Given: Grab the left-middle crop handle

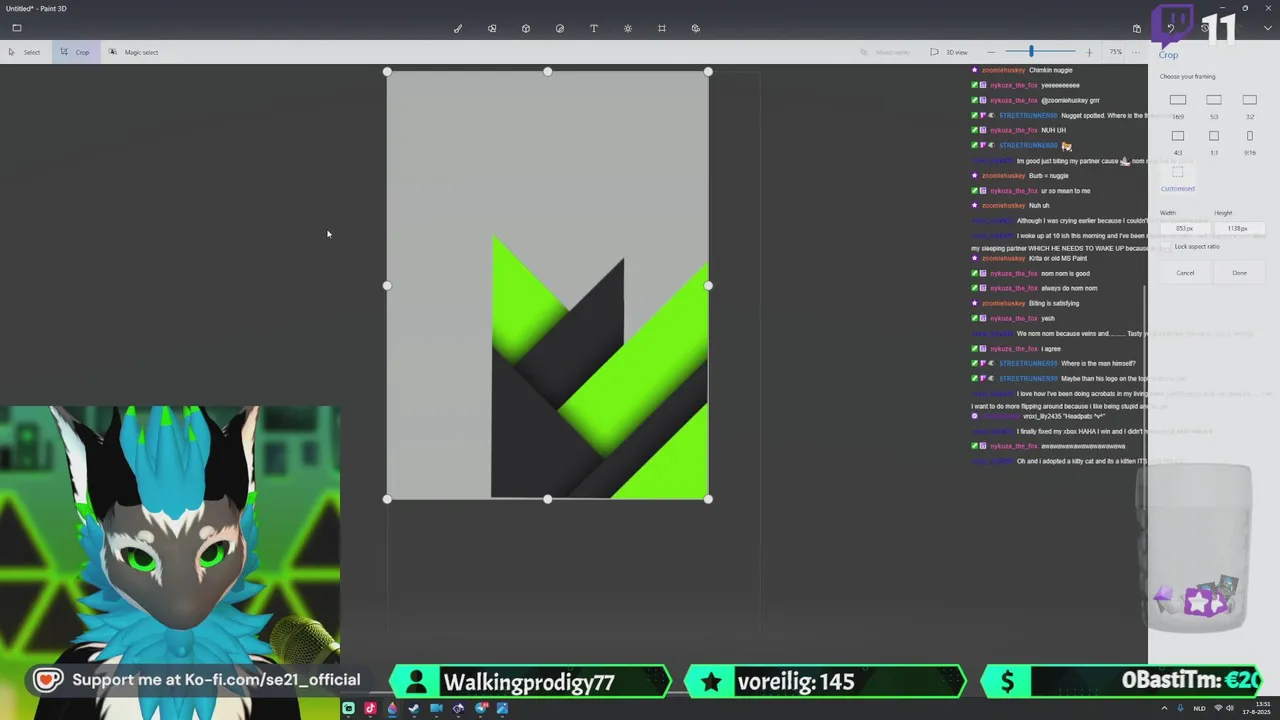Looking at the screenshot, I should coord(387,286).
